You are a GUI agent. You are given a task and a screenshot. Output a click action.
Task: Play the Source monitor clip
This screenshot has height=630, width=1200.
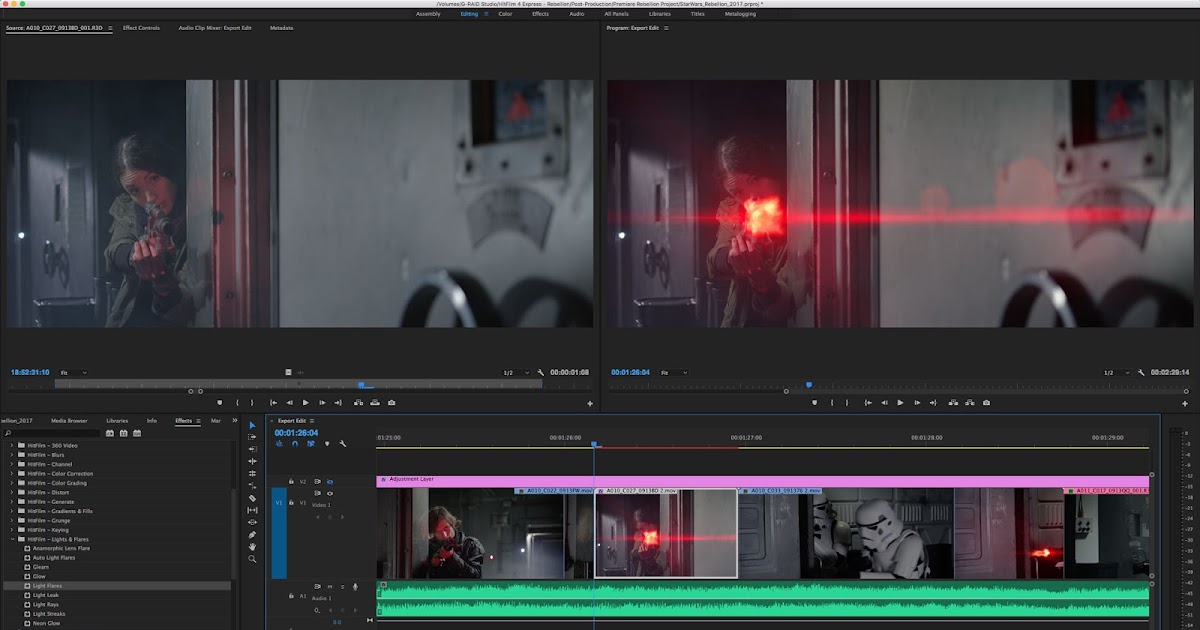tap(306, 403)
